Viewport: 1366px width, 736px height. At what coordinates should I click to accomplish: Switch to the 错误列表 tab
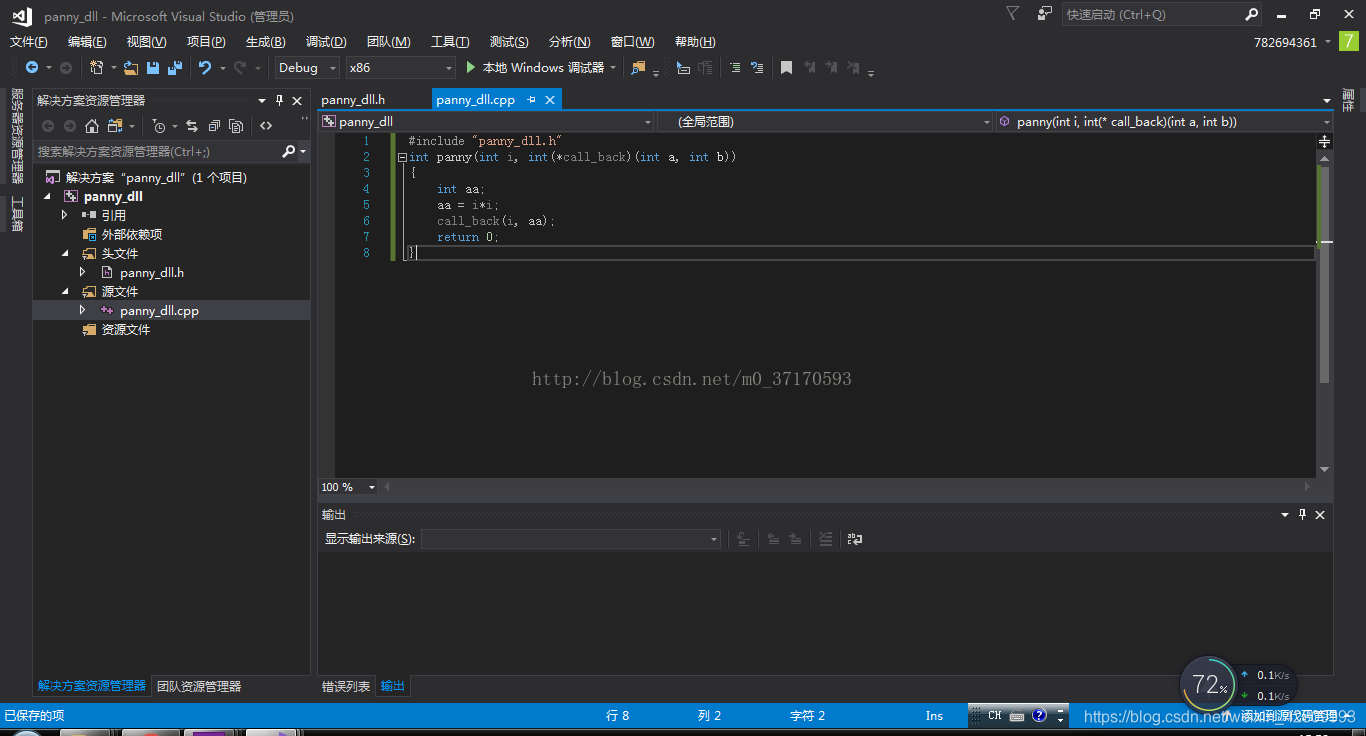coord(346,686)
